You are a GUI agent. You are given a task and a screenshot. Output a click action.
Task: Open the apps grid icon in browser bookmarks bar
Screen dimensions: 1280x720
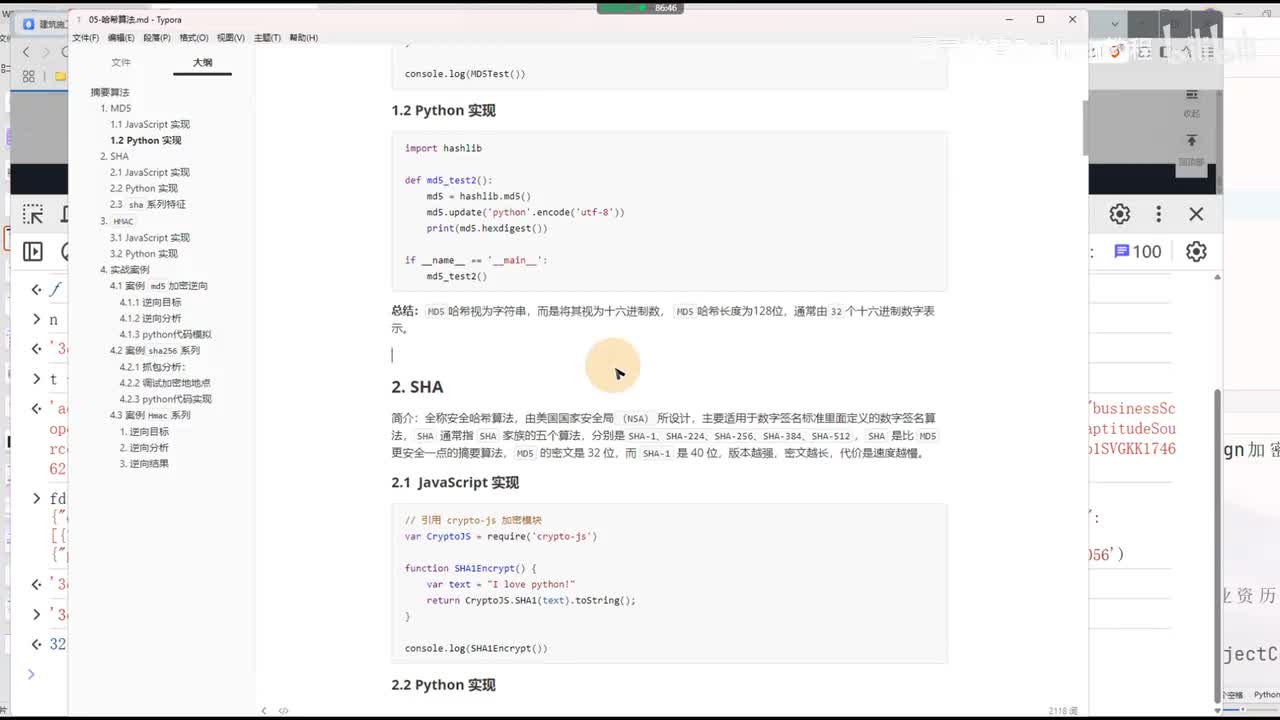coord(28,76)
